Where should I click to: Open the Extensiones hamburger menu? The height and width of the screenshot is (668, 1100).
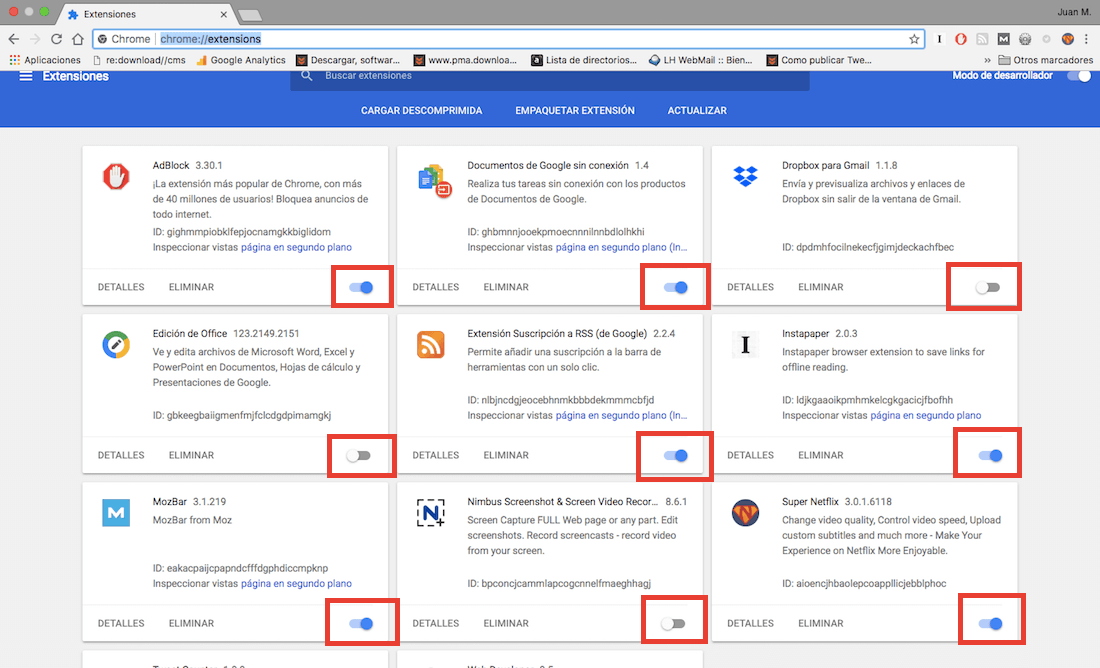point(26,76)
